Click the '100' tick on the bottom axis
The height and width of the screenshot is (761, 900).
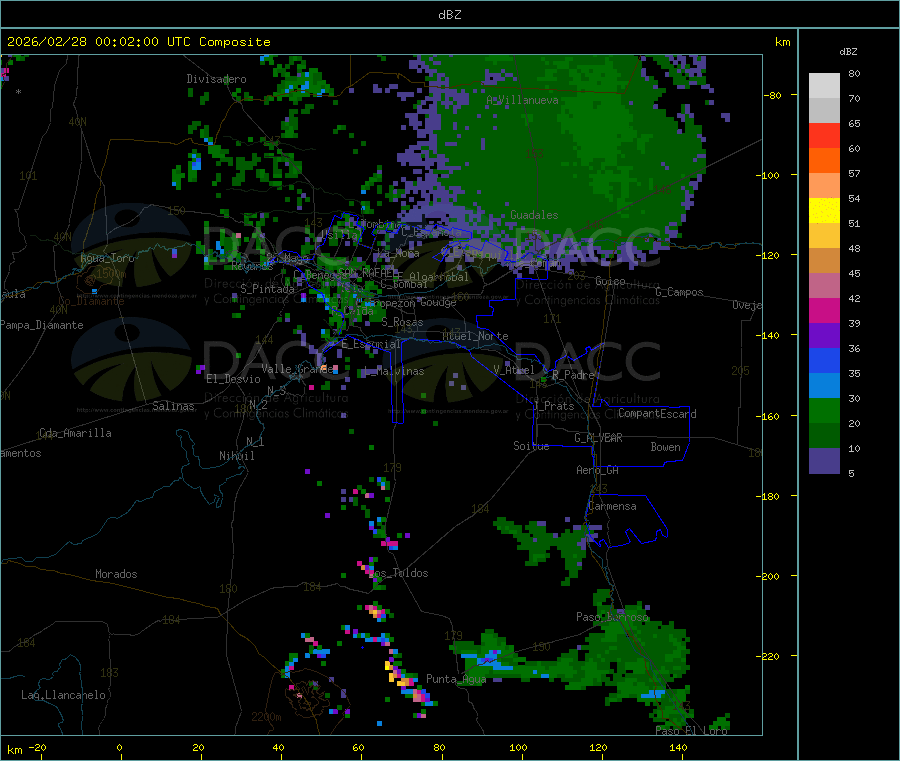[x=518, y=747]
